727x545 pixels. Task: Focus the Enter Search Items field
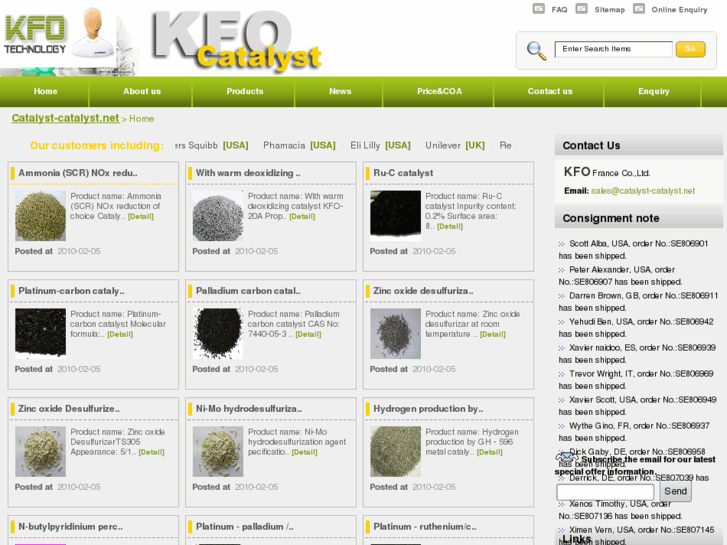click(x=613, y=49)
